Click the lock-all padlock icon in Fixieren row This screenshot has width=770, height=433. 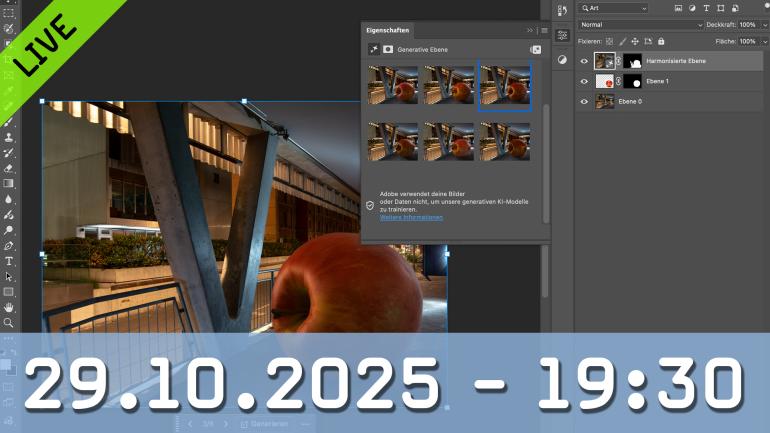(x=661, y=41)
